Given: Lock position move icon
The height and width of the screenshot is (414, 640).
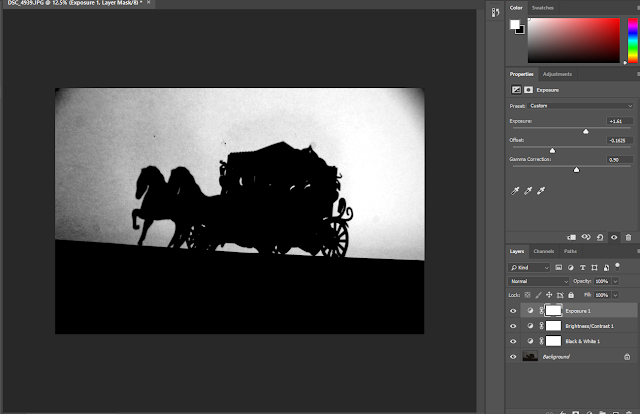Looking at the screenshot, I should (549, 295).
